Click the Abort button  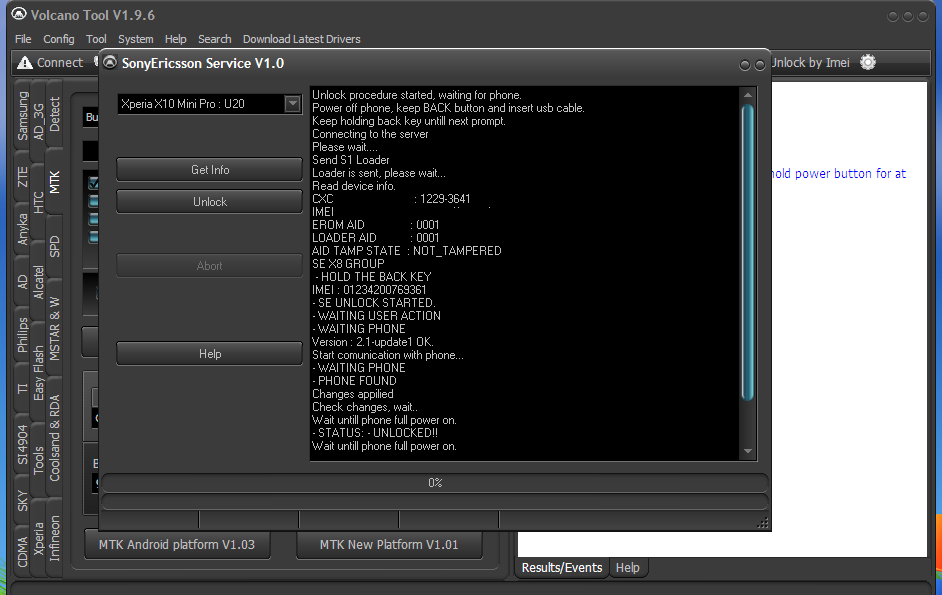(x=210, y=266)
